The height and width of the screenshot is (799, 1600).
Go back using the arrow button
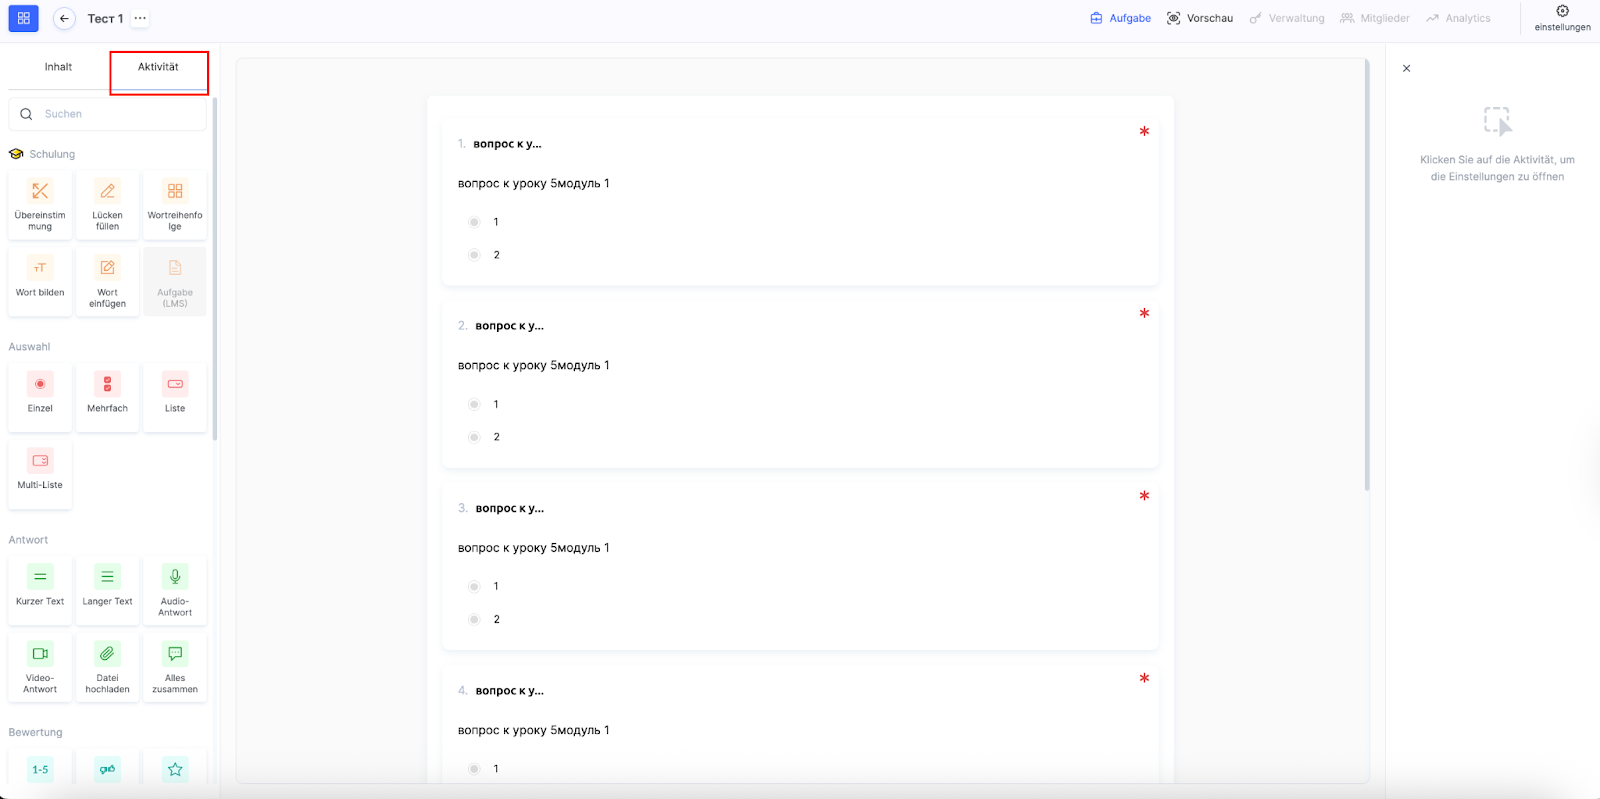coord(64,18)
